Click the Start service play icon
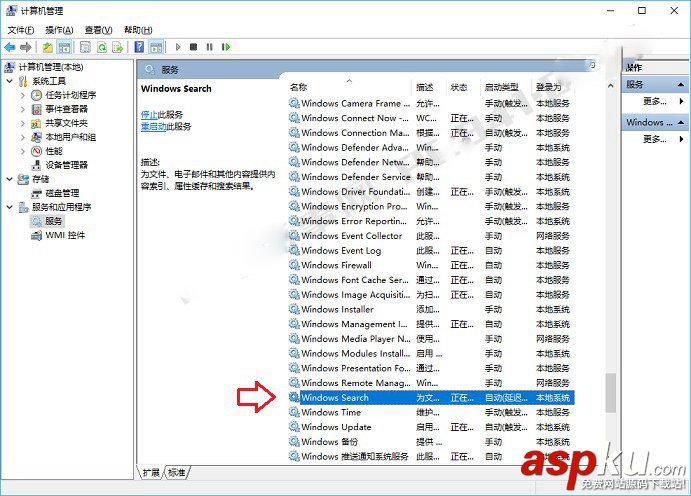The width and height of the screenshot is (691, 496). (x=178, y=47)
